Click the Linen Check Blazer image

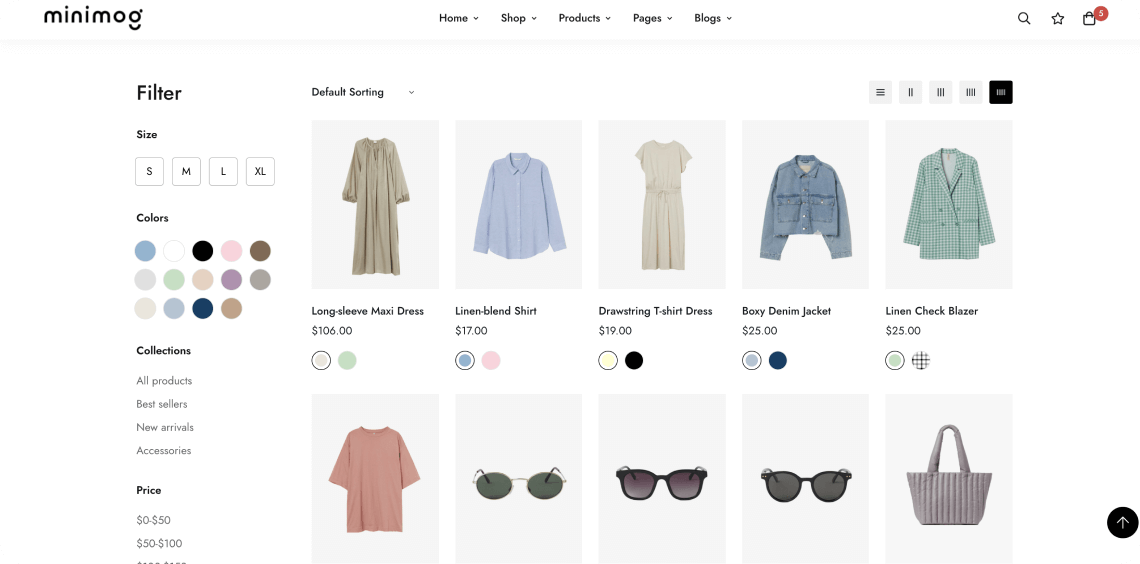point(949,205)
